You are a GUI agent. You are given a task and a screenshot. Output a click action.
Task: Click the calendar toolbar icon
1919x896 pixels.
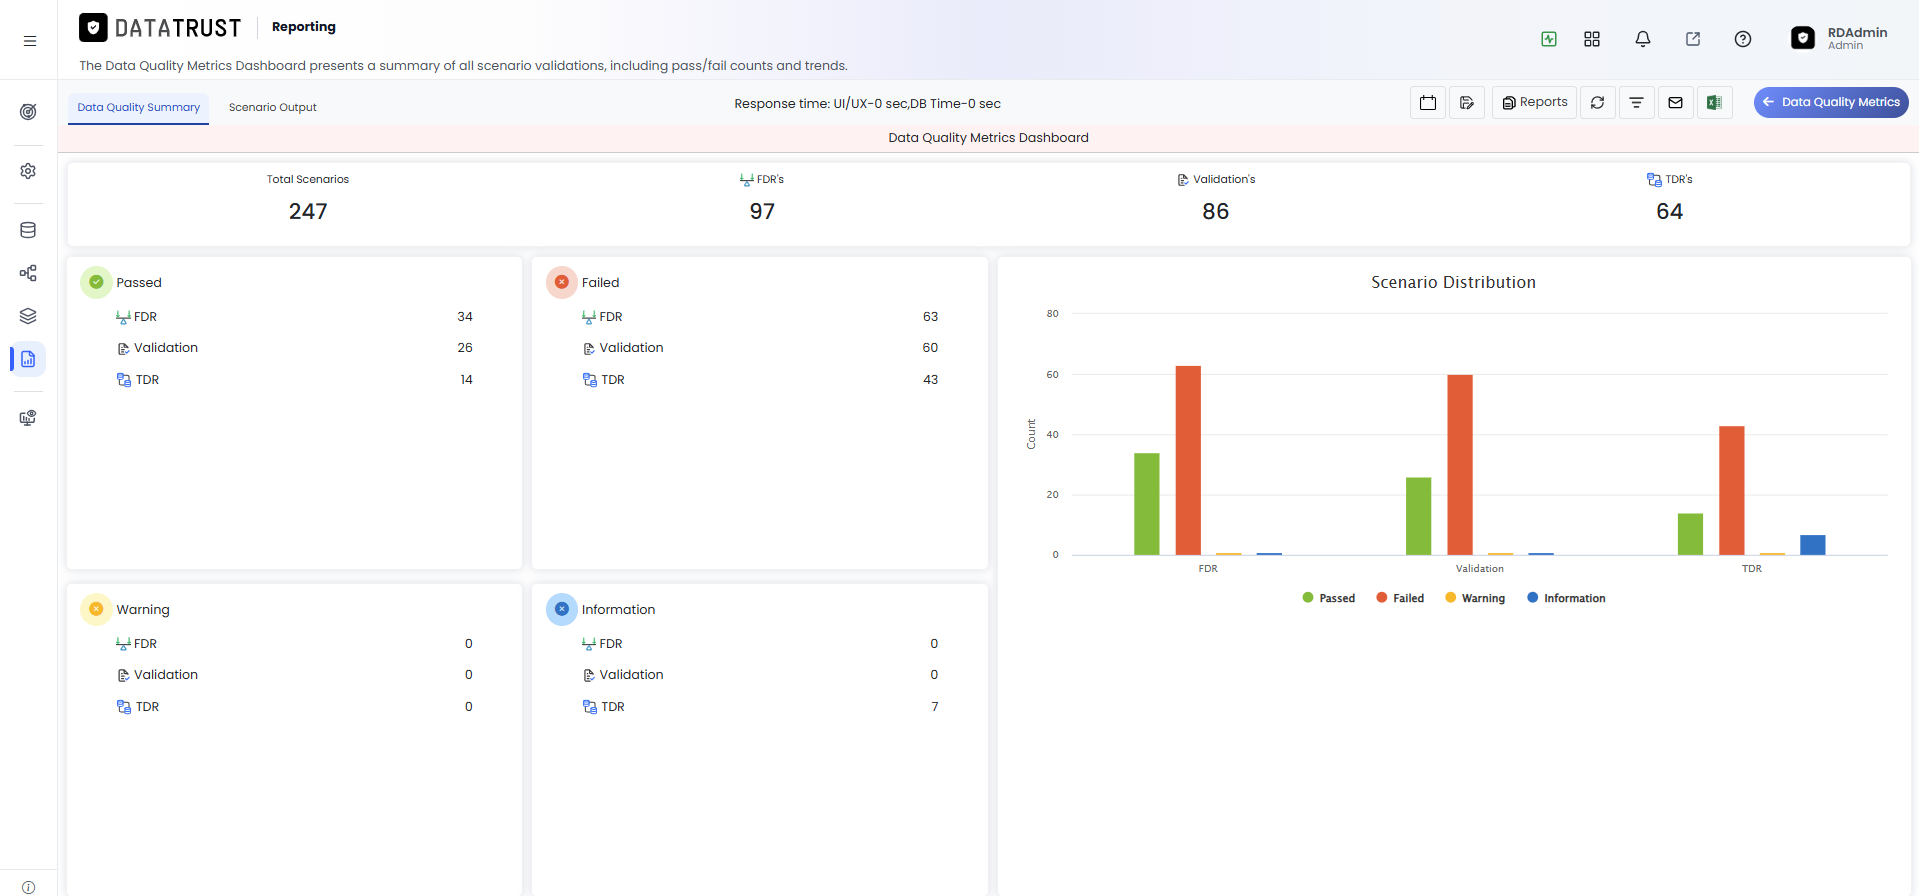[x=1428, y=102]
